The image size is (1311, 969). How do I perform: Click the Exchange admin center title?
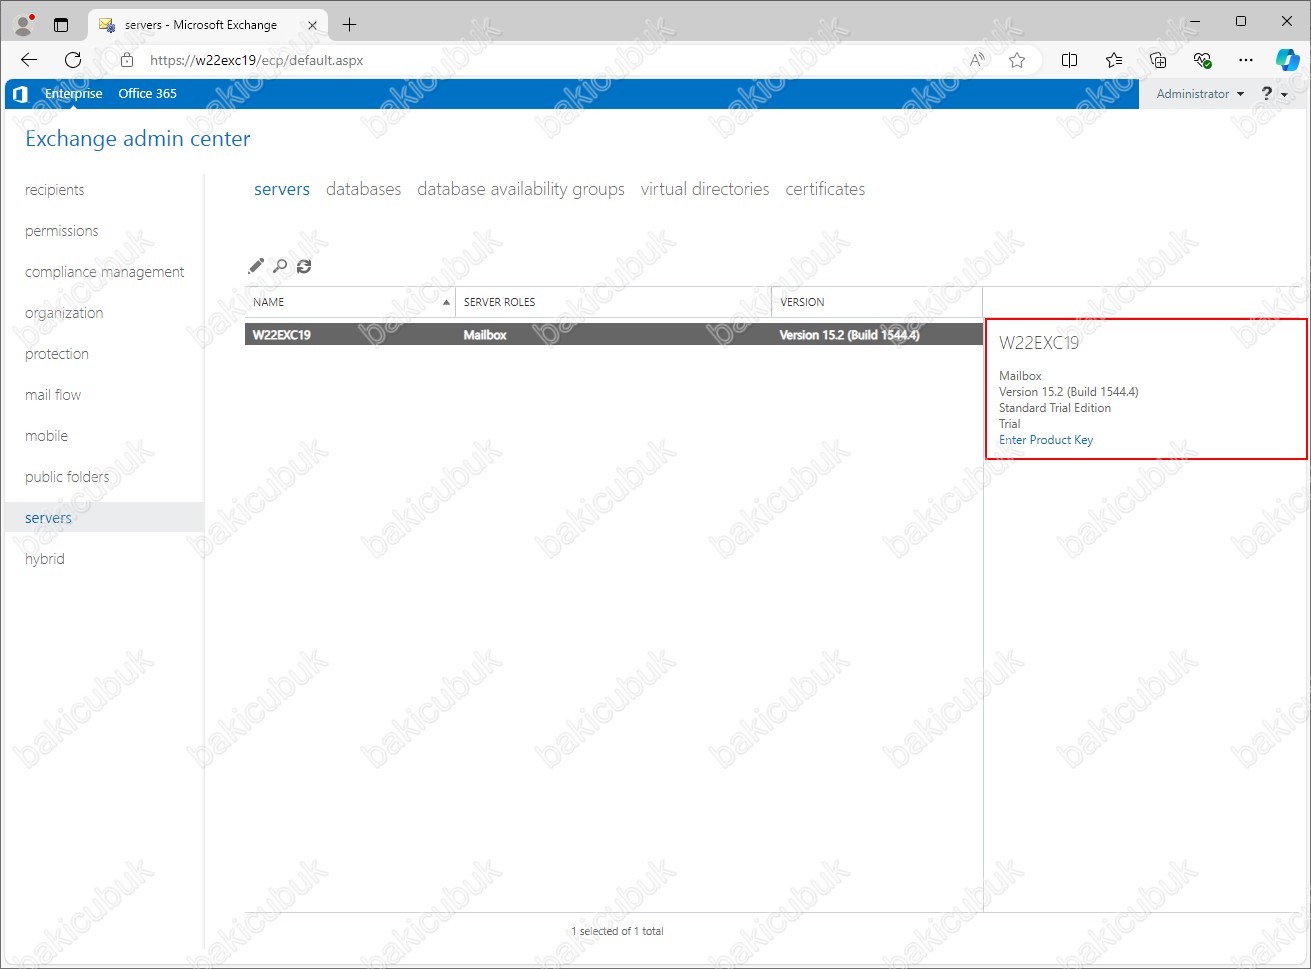(138, 139)
